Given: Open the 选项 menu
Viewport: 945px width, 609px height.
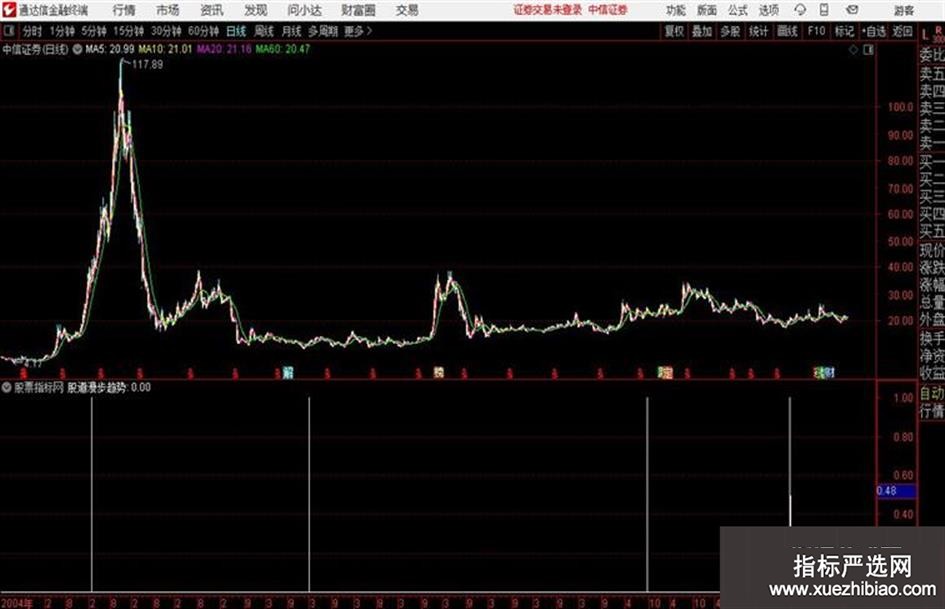Looking at the screenshot, I should pyautogui.click(x=768, y=10).
